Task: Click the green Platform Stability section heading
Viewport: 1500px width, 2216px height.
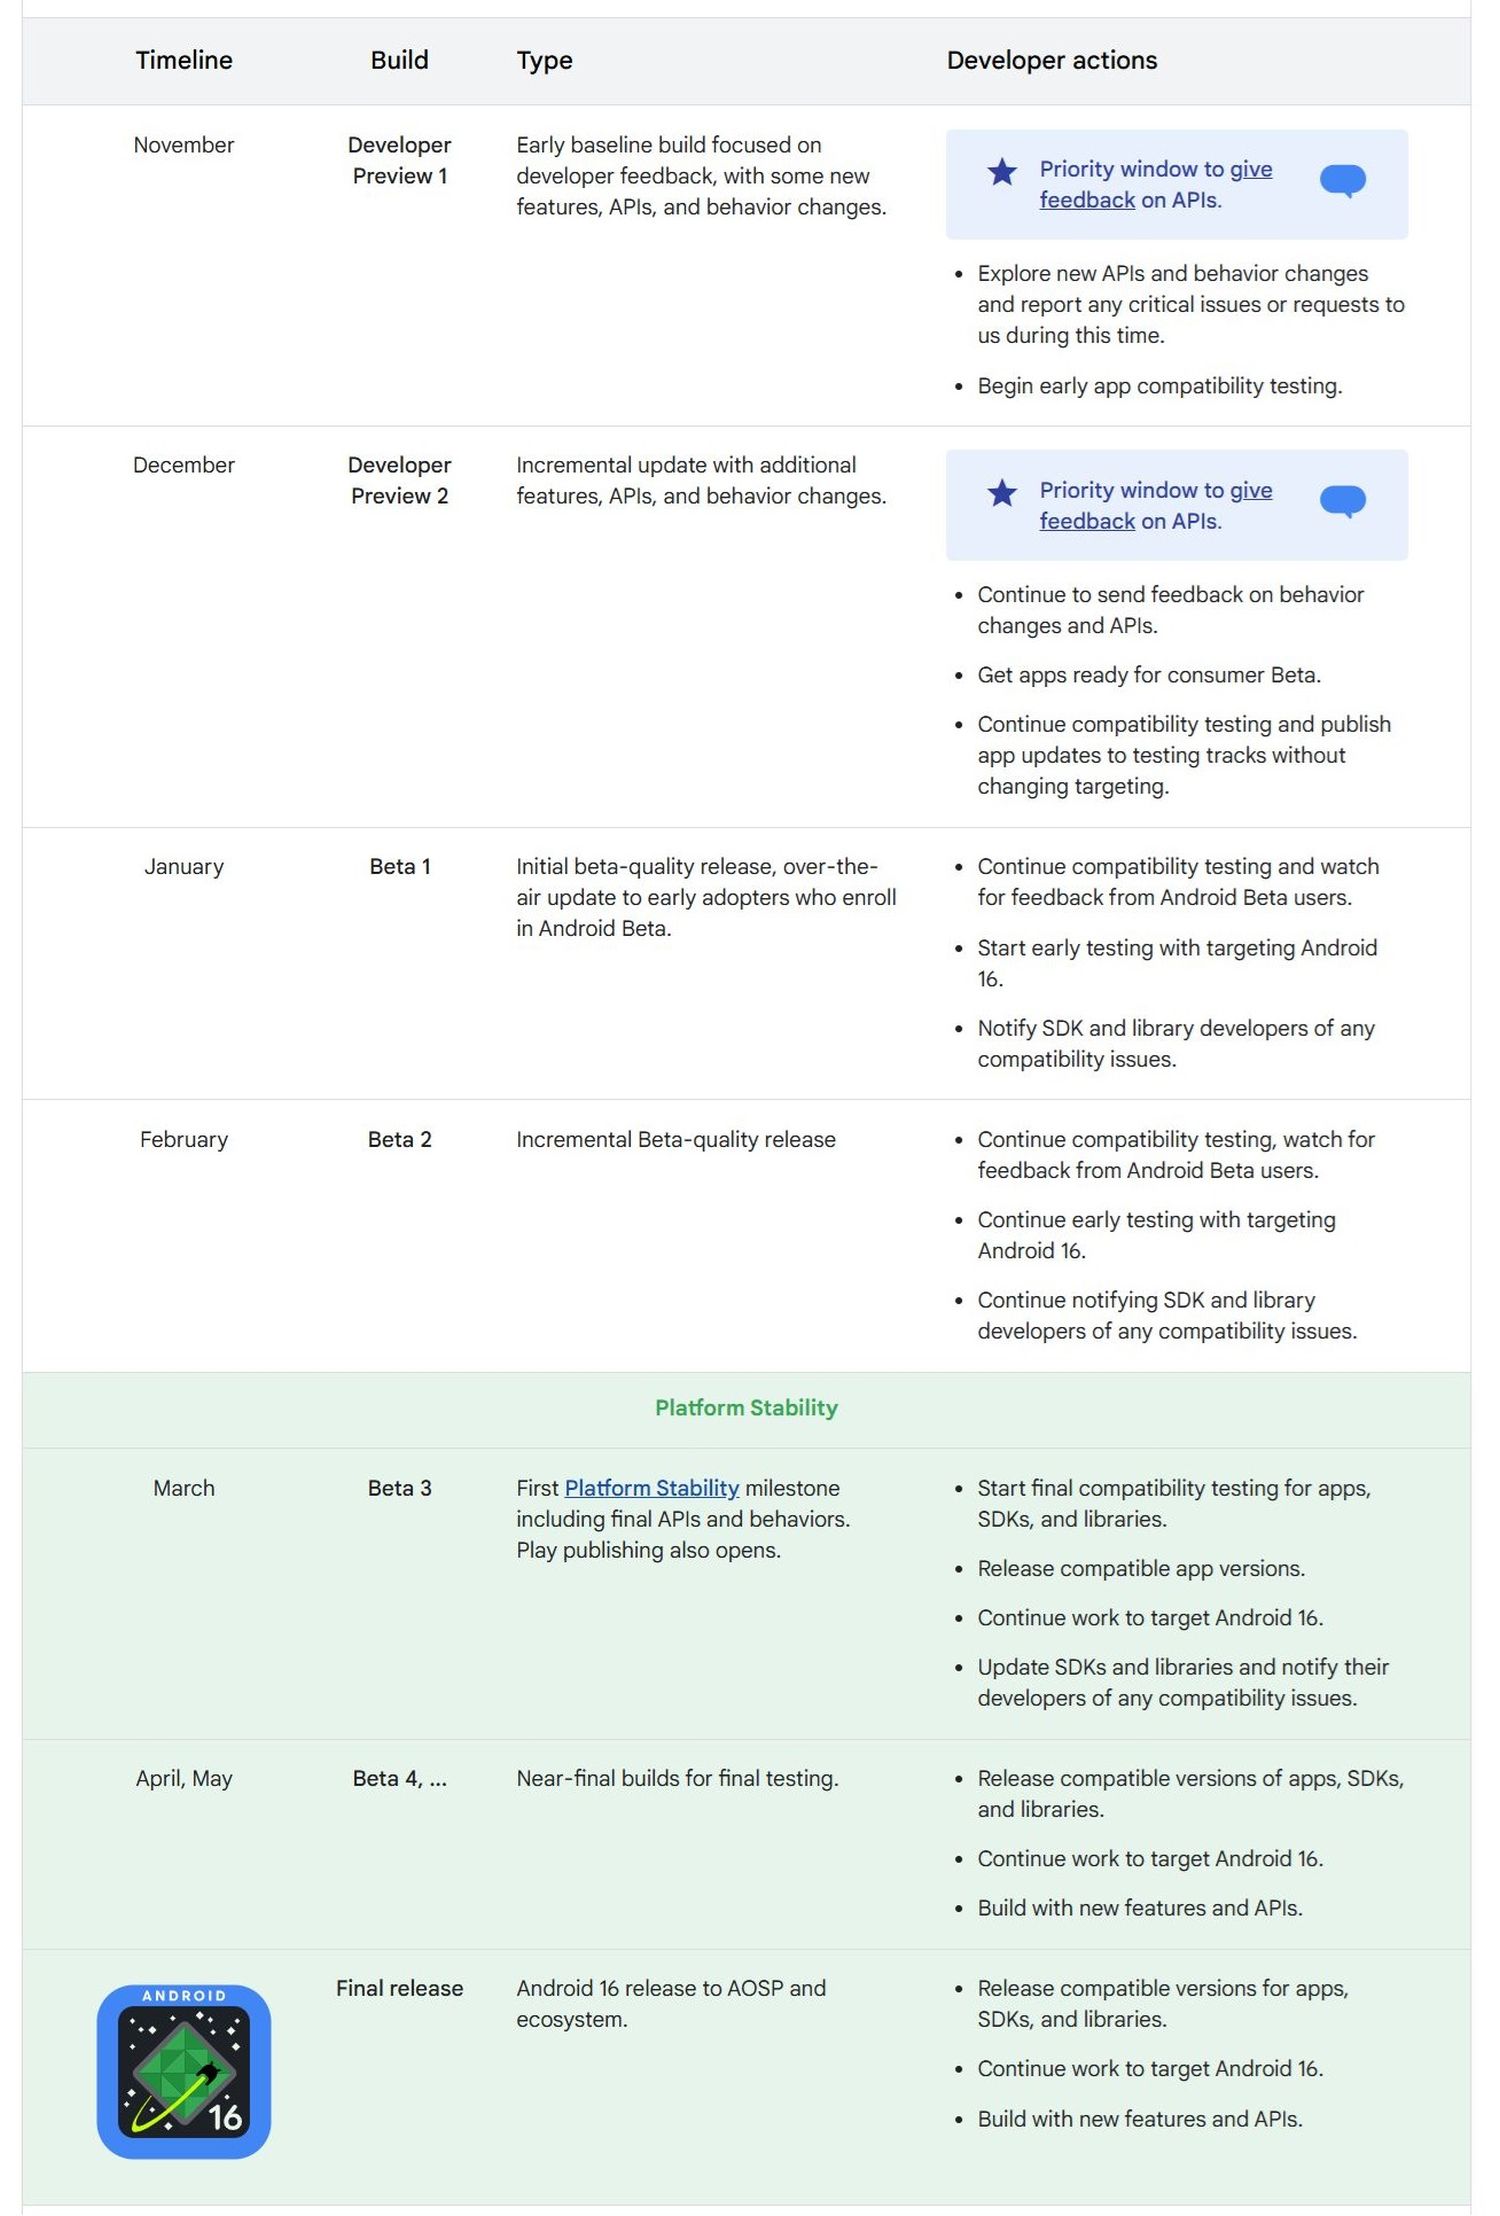Action: [746, 1408]
